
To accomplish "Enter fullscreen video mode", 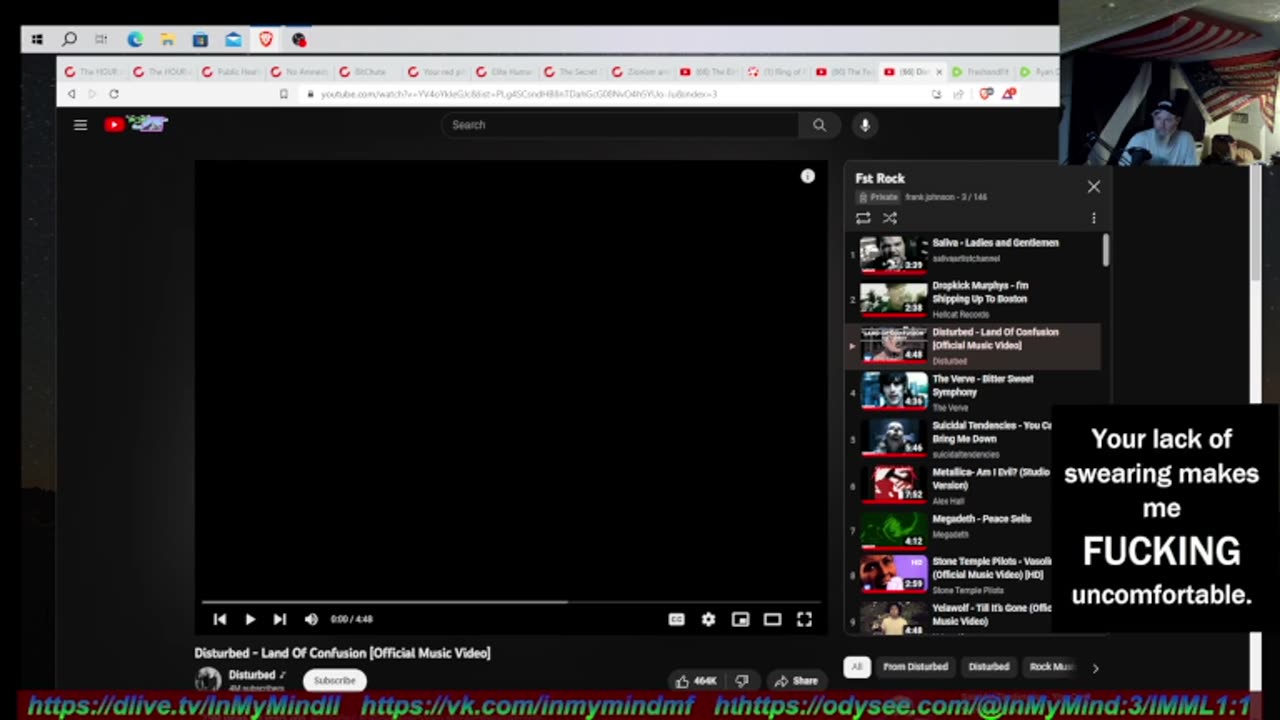I will click(x=804, y=620).
